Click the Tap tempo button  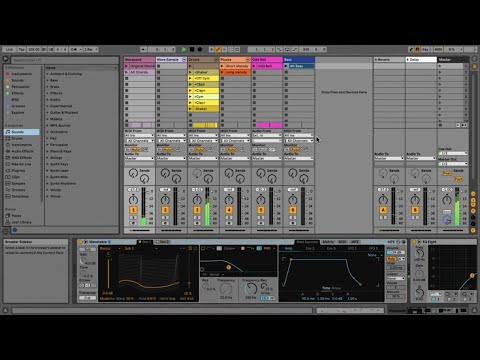(22, 49)
